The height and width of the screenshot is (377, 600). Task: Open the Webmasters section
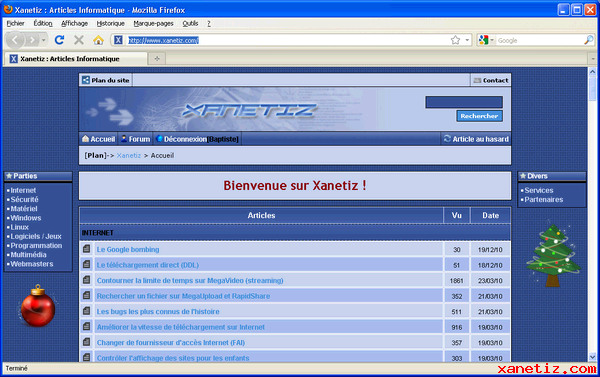(x=32, y=264)
